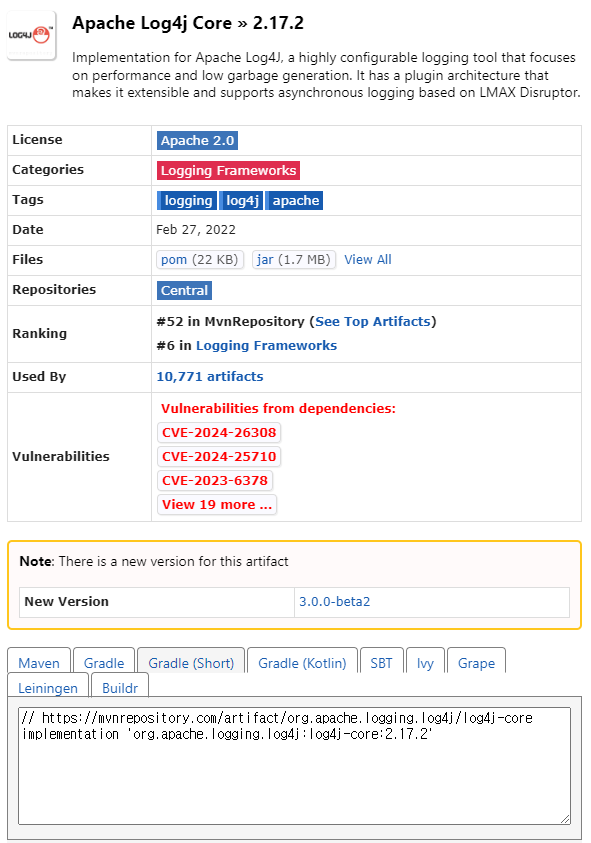This screenshot has width=591, height=843.
Task: Open CVE-2024-25710 vulnerability
Action: [219, 456]
